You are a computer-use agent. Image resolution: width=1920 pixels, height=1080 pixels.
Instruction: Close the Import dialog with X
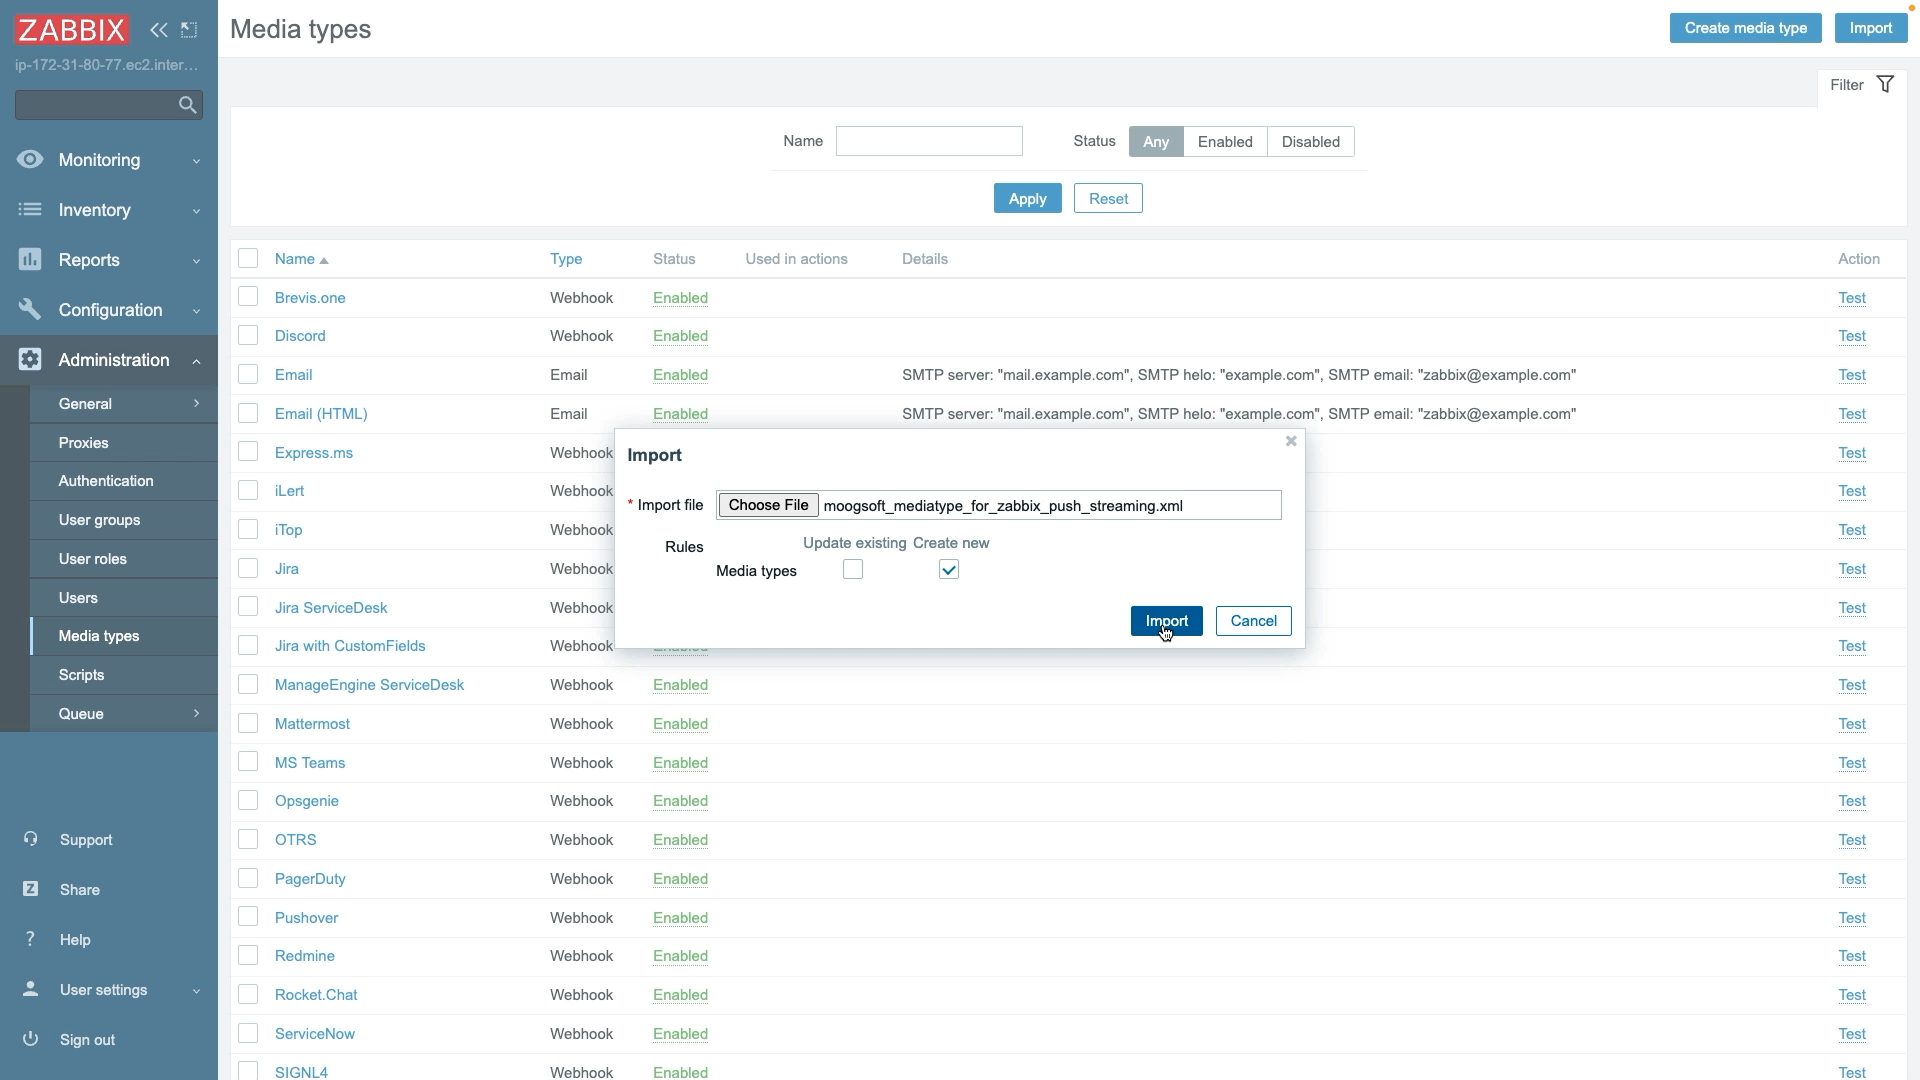[1291, 441]
